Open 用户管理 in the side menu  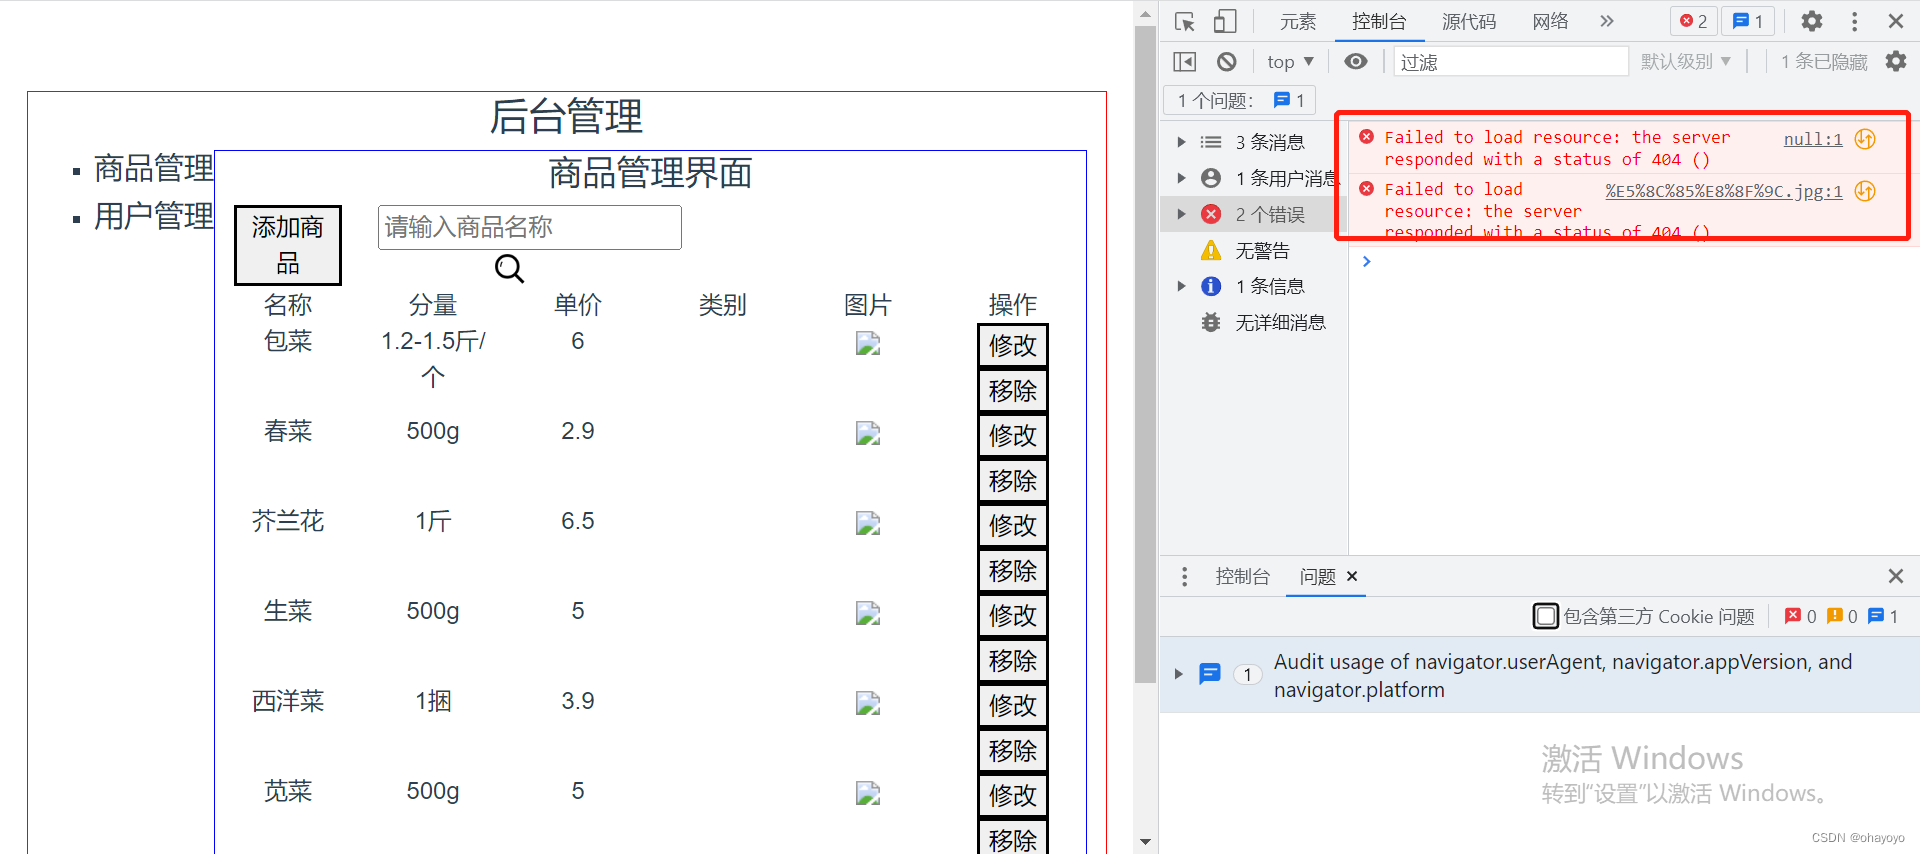click(x=154, y=215)
